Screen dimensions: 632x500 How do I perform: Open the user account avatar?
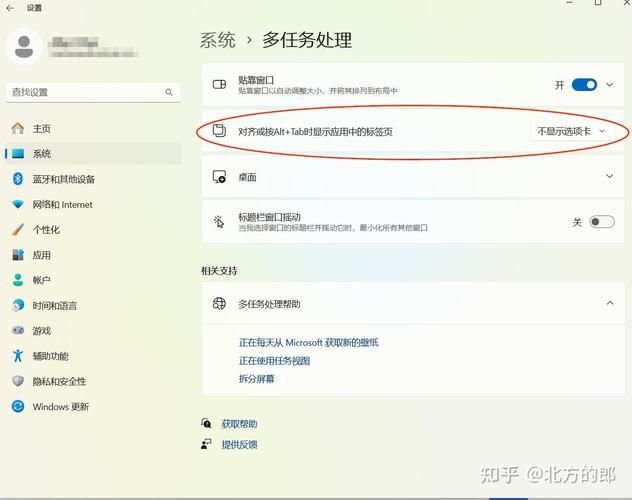pos(24,47)
